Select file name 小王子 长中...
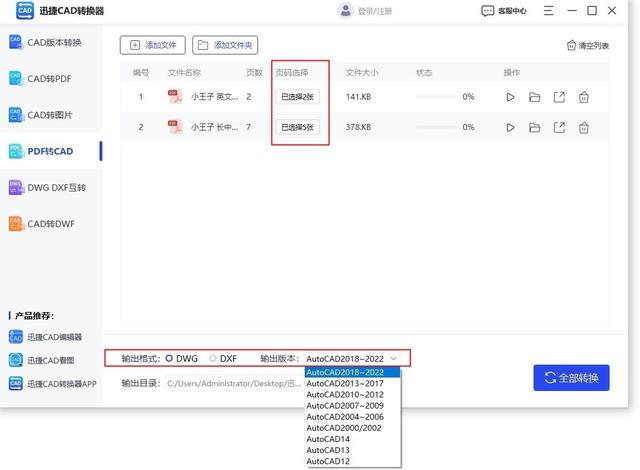The width and height of the screenshot is (640, 470). pos(214,127)
